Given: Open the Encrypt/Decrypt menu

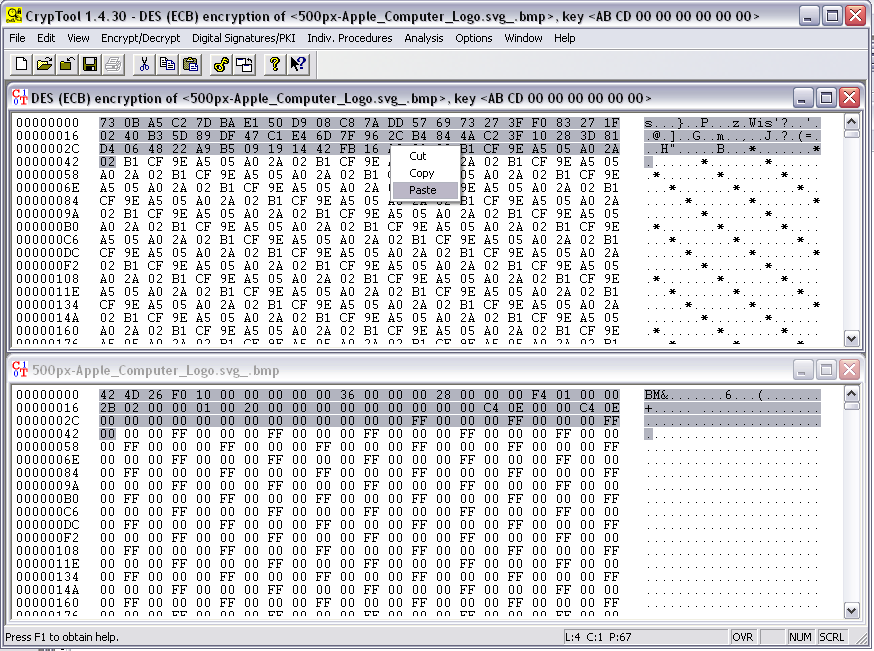Looking at the screenshot, I should [x=140, y=38].
